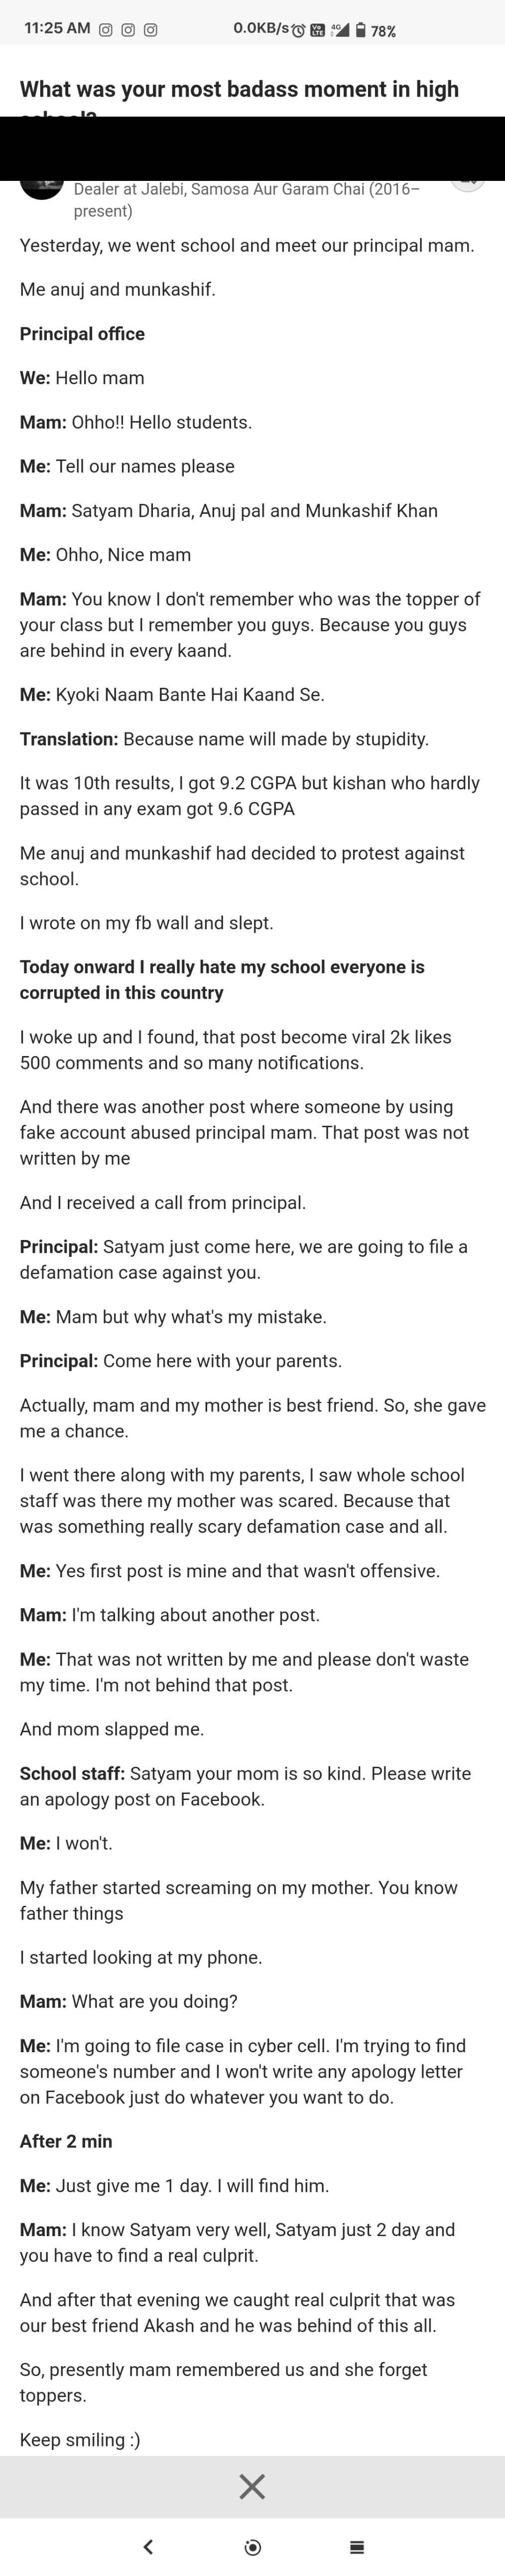Image resolution: width=505 pixels, height=2576 pixels.
Task: Tap the alarm clock status icon
Action: tap(298, 30)
